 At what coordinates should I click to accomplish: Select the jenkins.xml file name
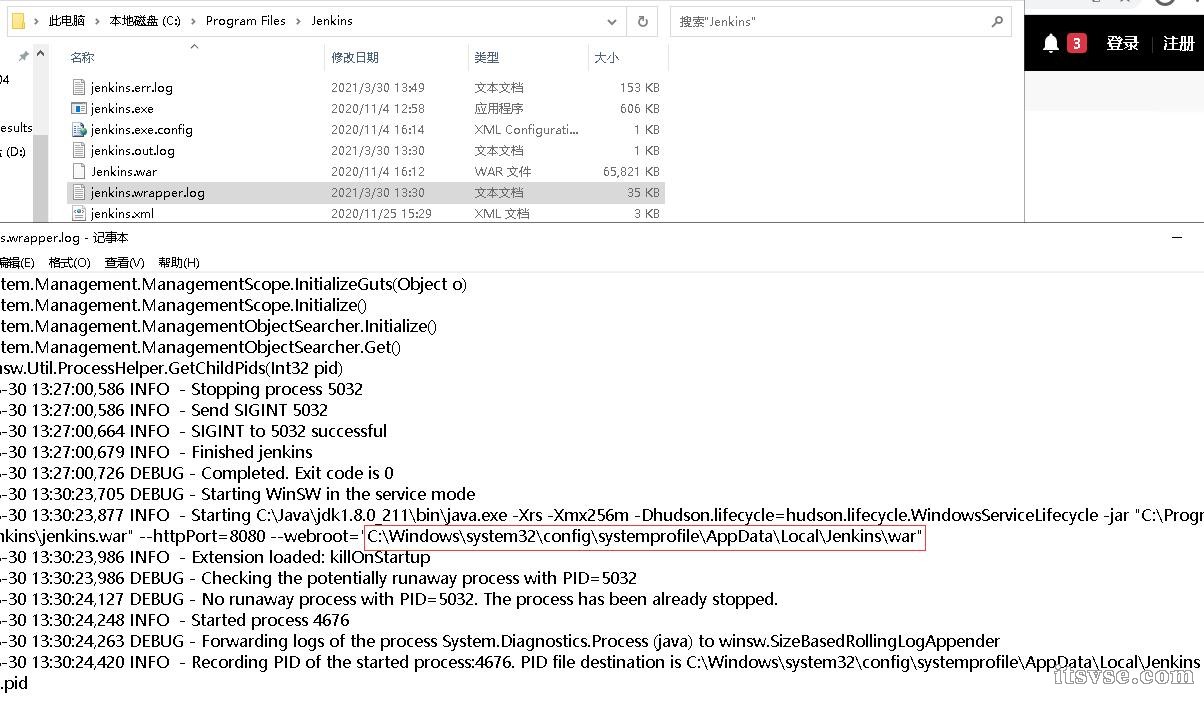click(122, 213)
